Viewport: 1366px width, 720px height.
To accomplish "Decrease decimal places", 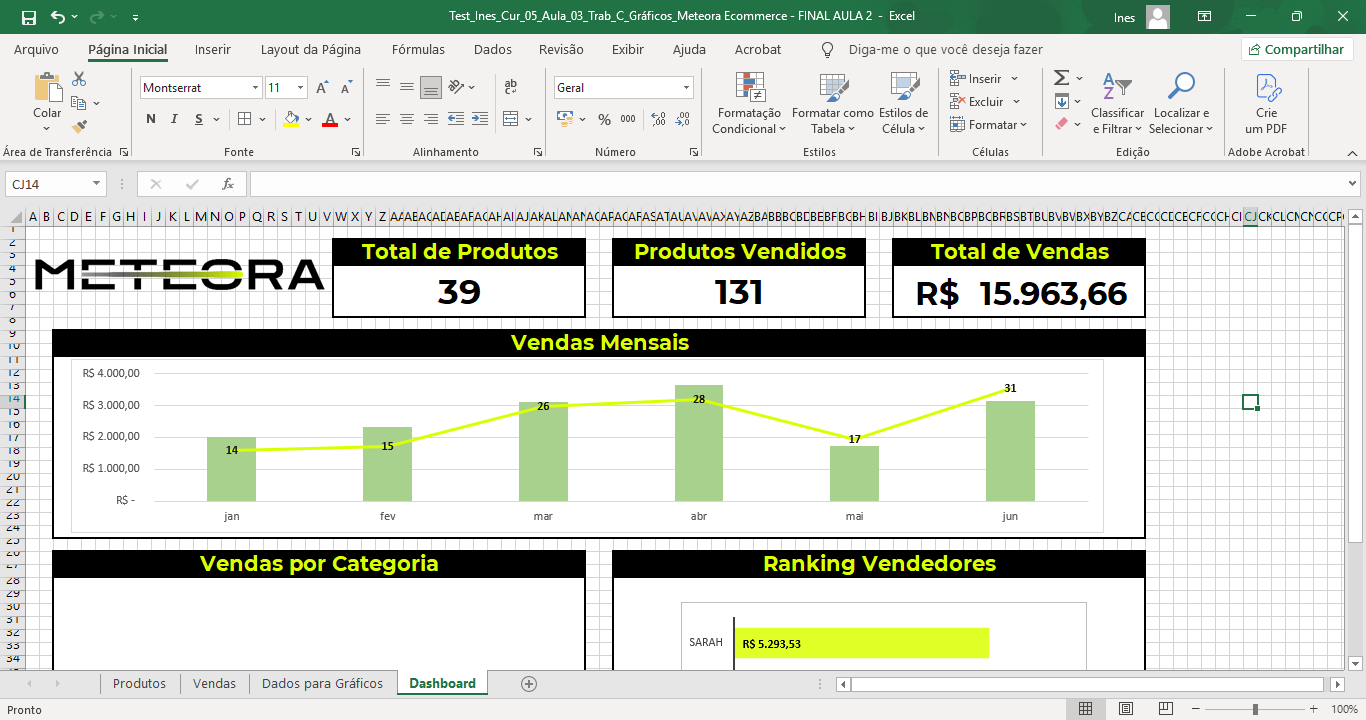I will 683,119.
